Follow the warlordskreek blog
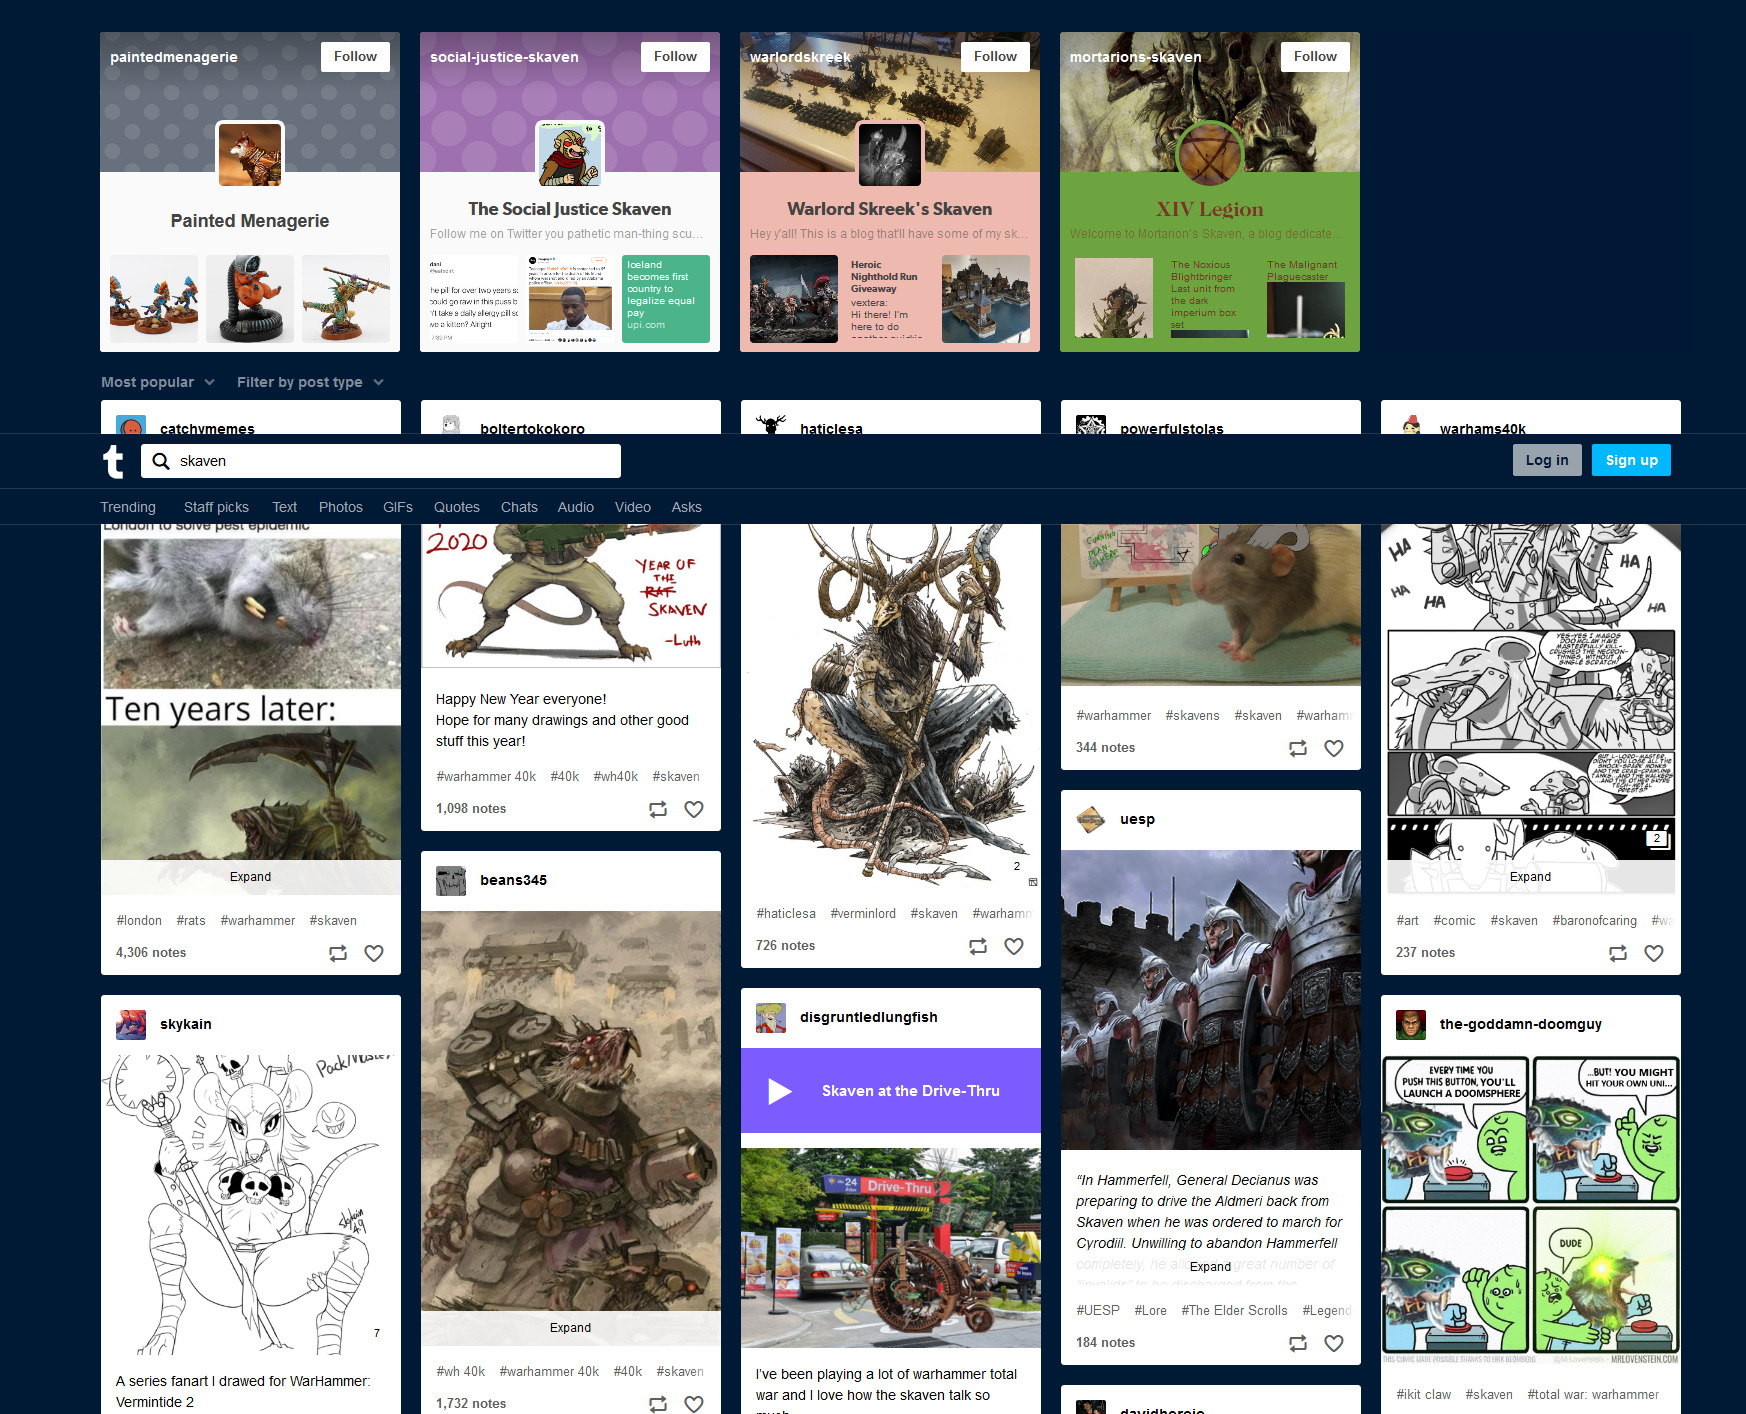Image resolution: width=1746 pixels, height=1414 pixels. click(995, 57)
